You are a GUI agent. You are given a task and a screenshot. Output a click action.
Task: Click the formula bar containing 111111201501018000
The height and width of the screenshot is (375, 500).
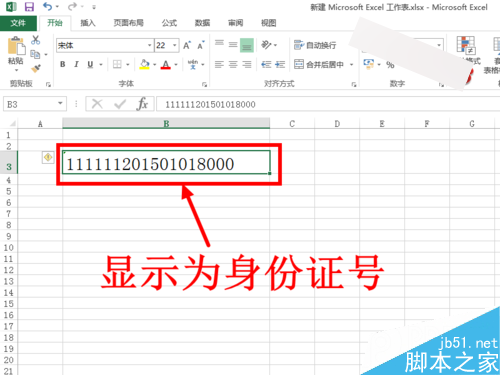328,104
